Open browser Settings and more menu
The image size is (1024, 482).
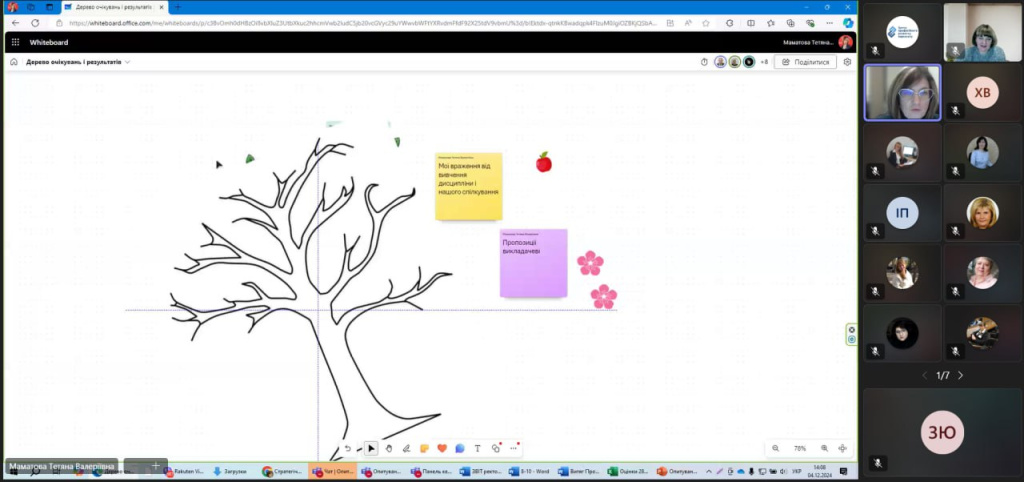coord(830,22)
